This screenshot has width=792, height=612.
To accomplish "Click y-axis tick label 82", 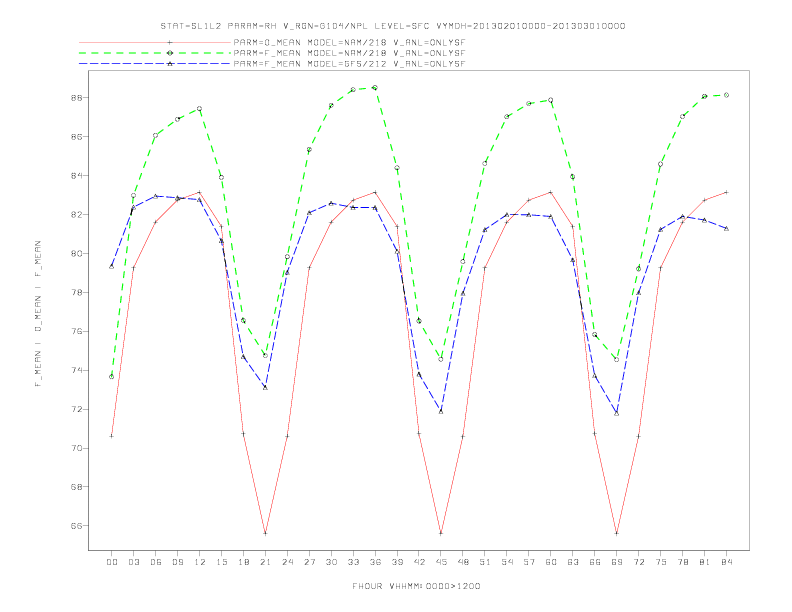I will tap(77, 215).
